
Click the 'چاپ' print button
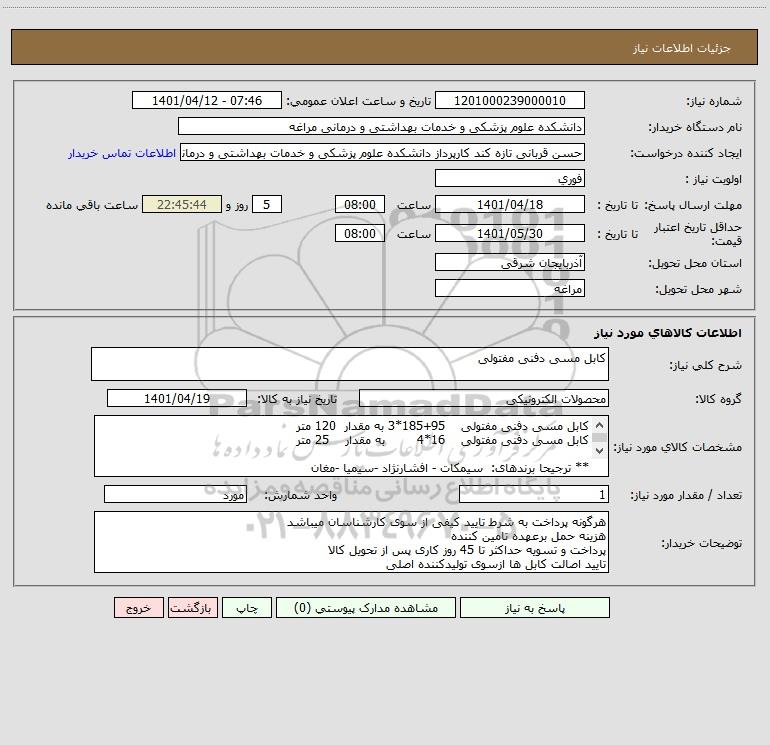247,608
